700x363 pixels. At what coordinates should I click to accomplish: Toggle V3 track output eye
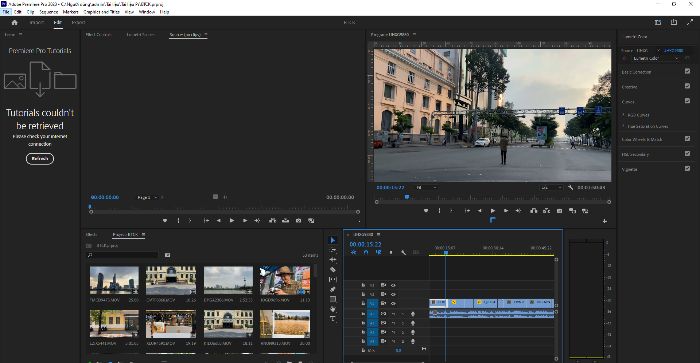point(393,285)
